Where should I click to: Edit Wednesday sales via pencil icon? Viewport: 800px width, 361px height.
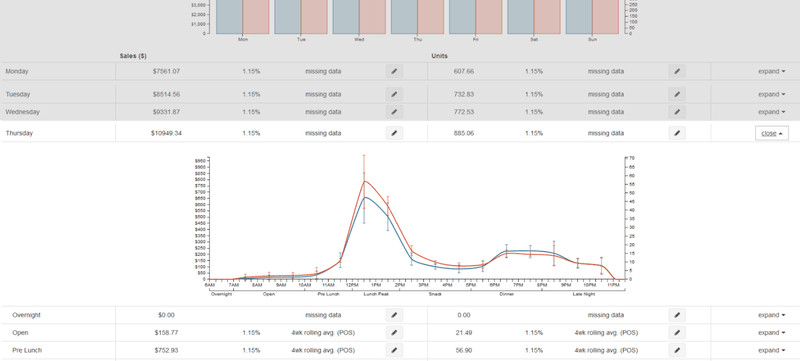point(394,112)
